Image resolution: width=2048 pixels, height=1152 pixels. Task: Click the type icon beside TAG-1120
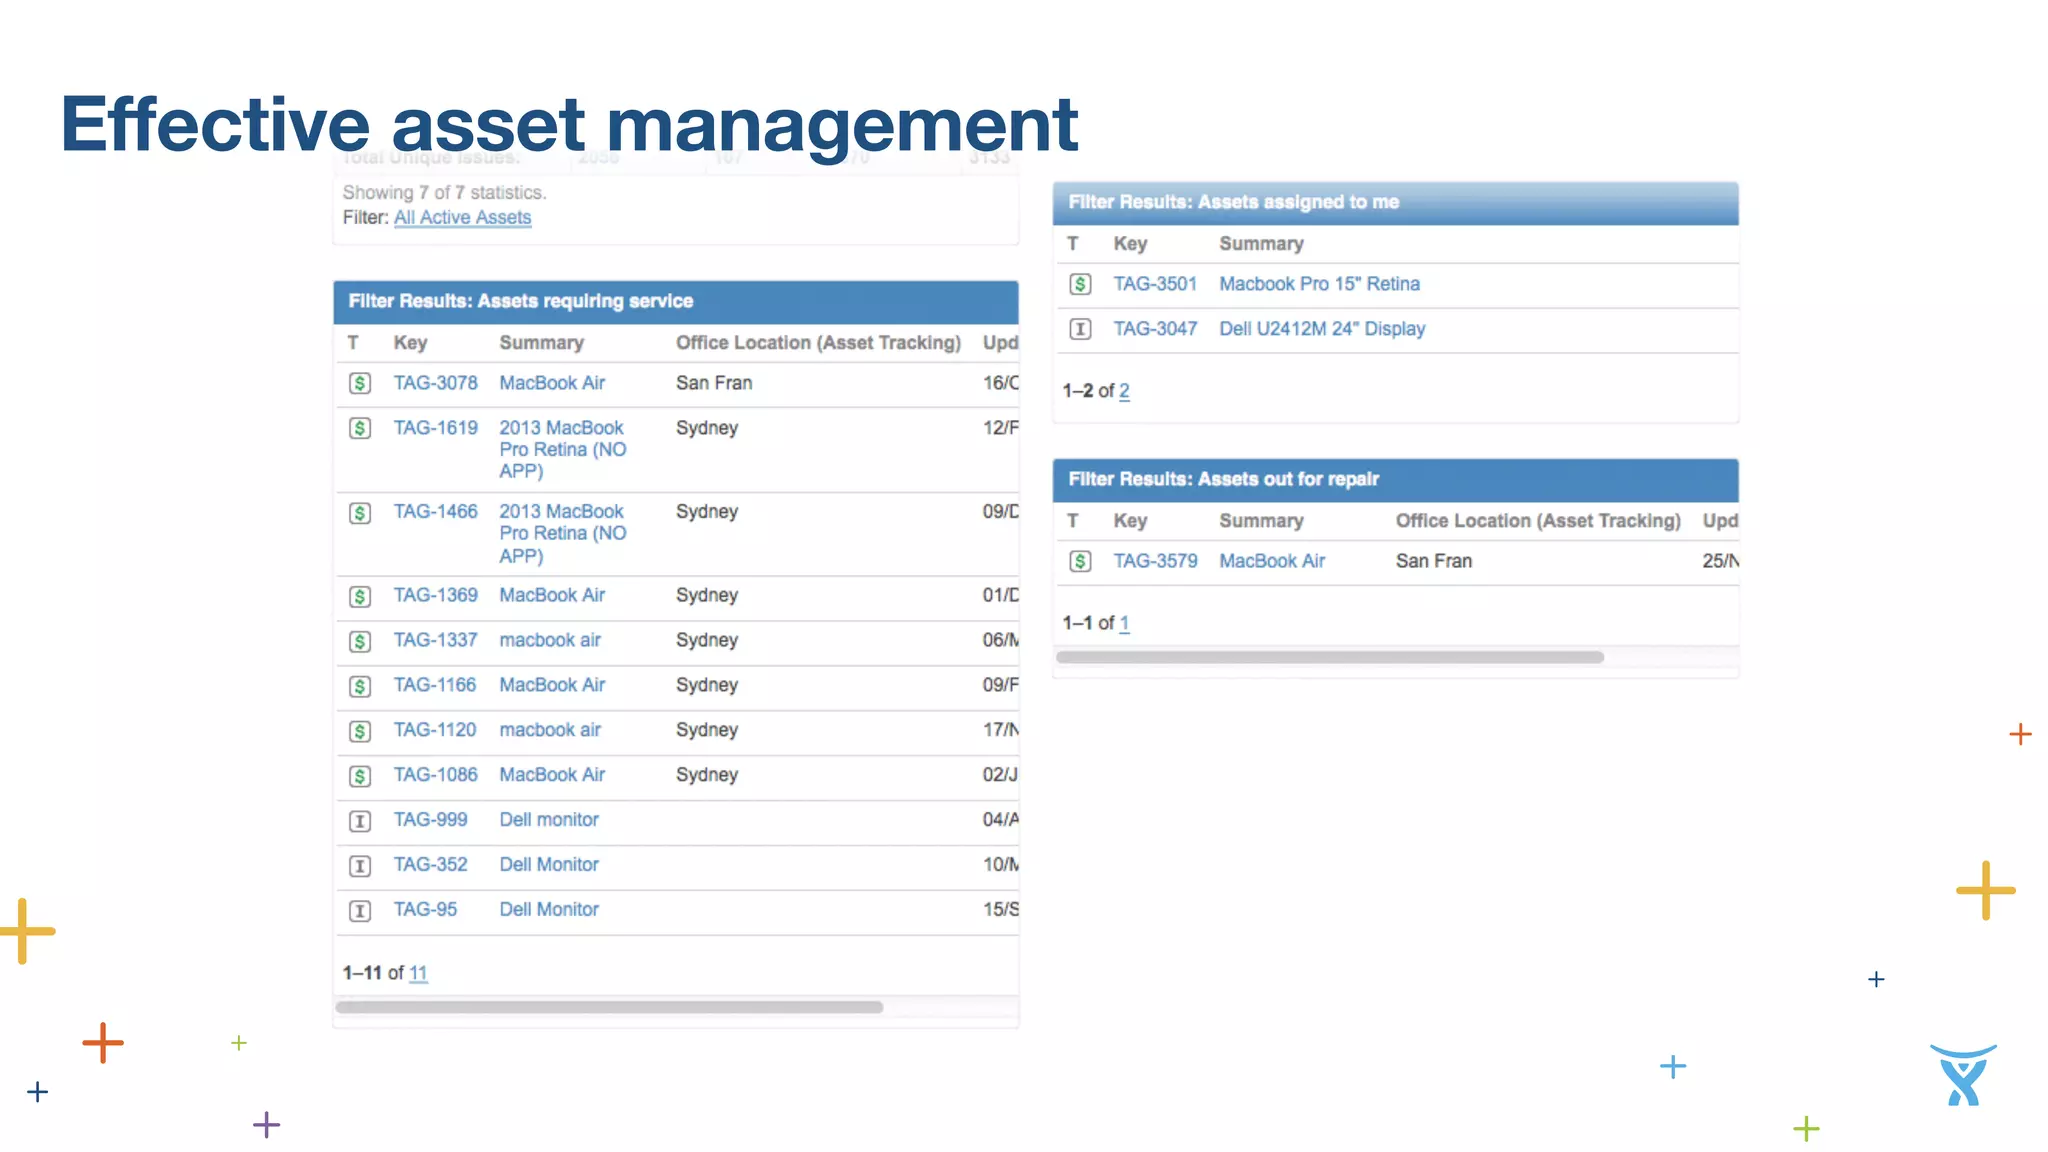click(x=360, y=731)
